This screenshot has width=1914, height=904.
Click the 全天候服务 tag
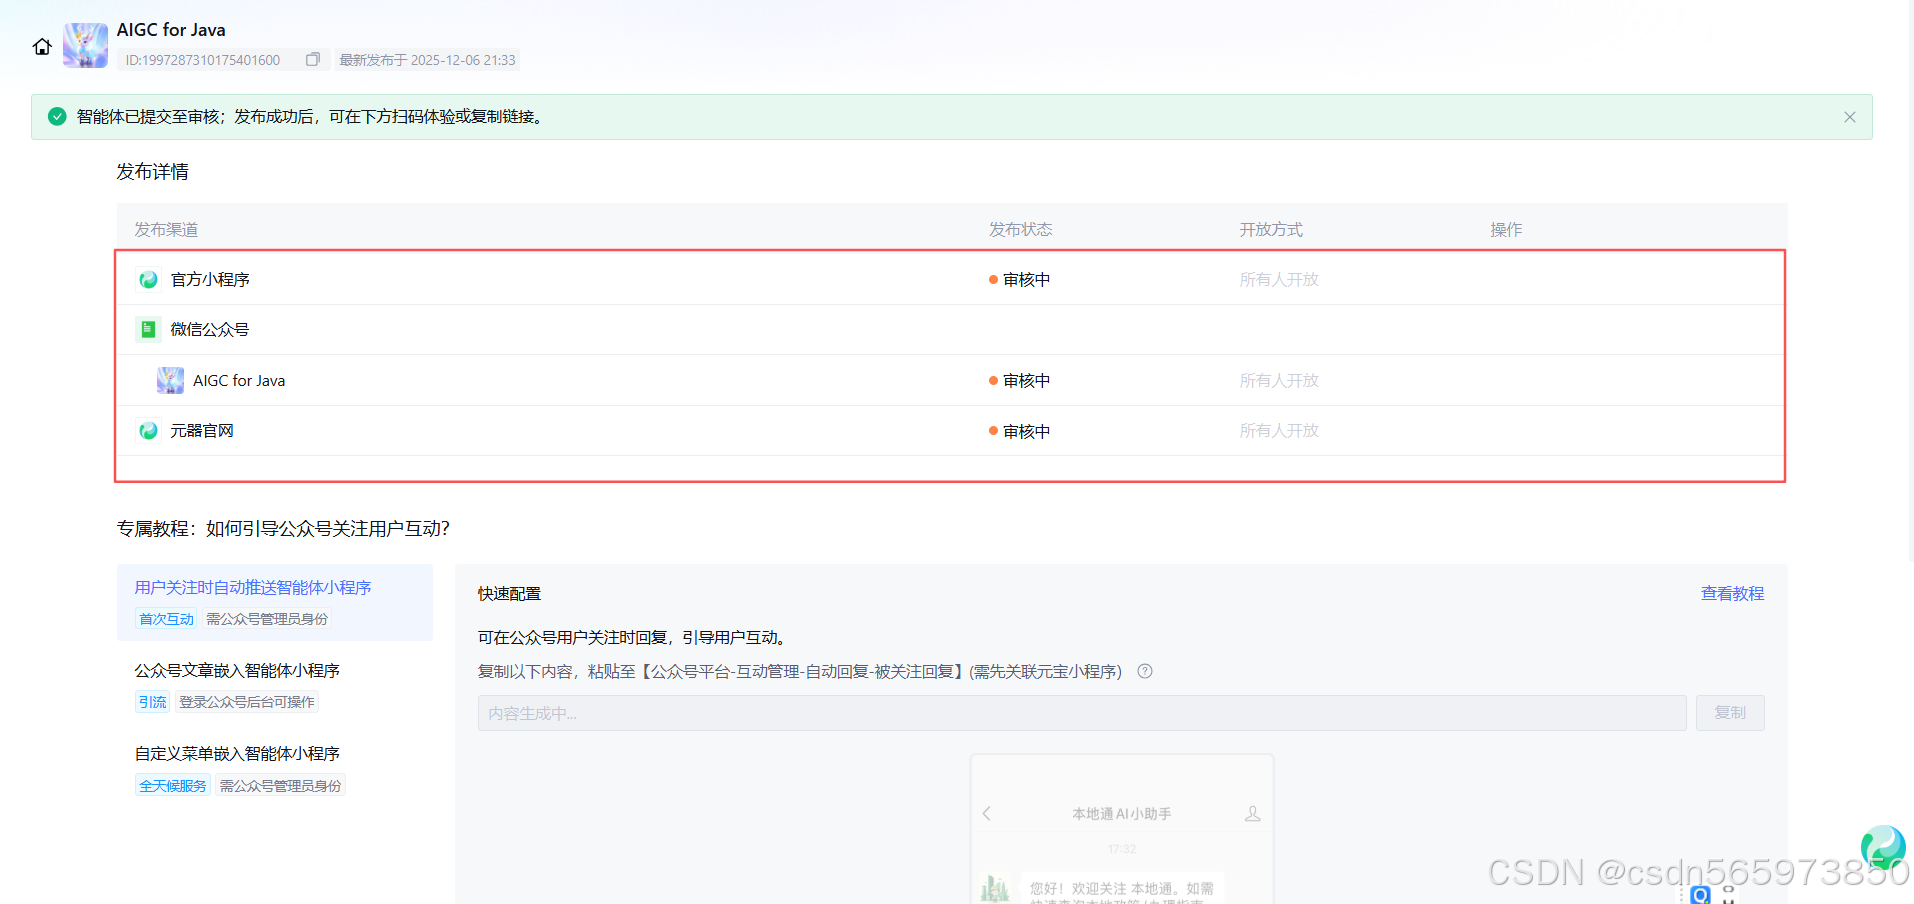pyautogui.click(x=173, y=786)
